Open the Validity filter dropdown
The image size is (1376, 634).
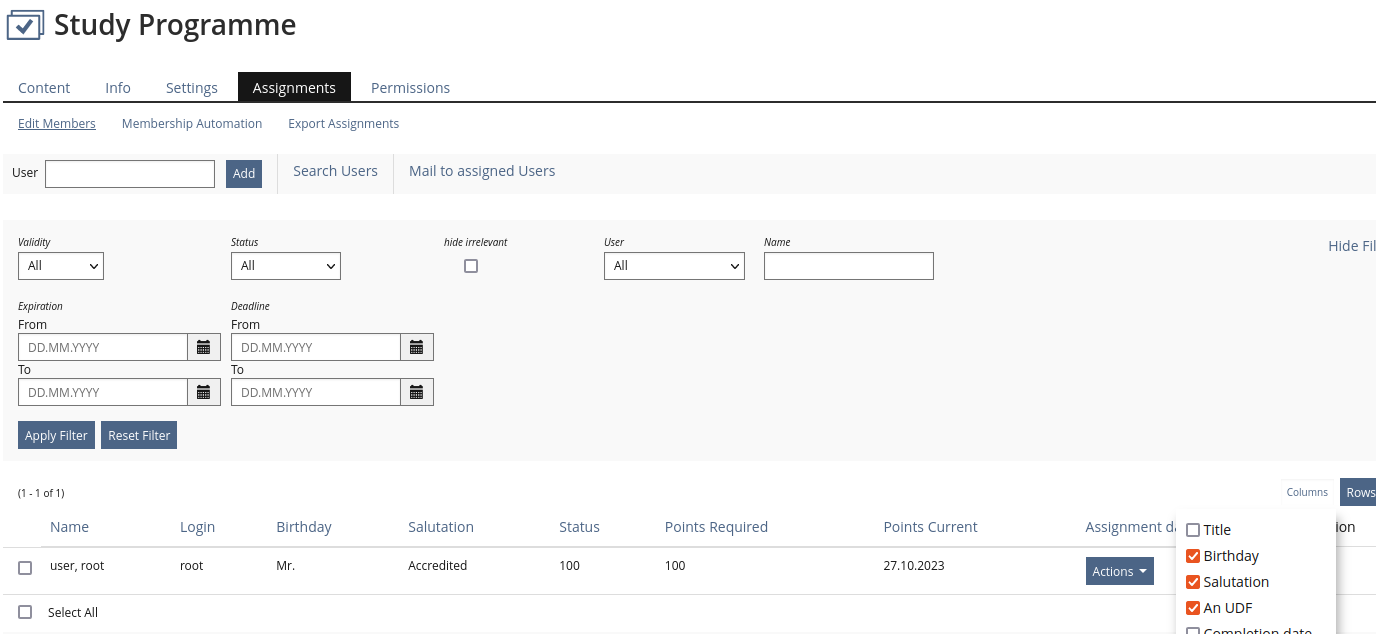click(60, 265)
